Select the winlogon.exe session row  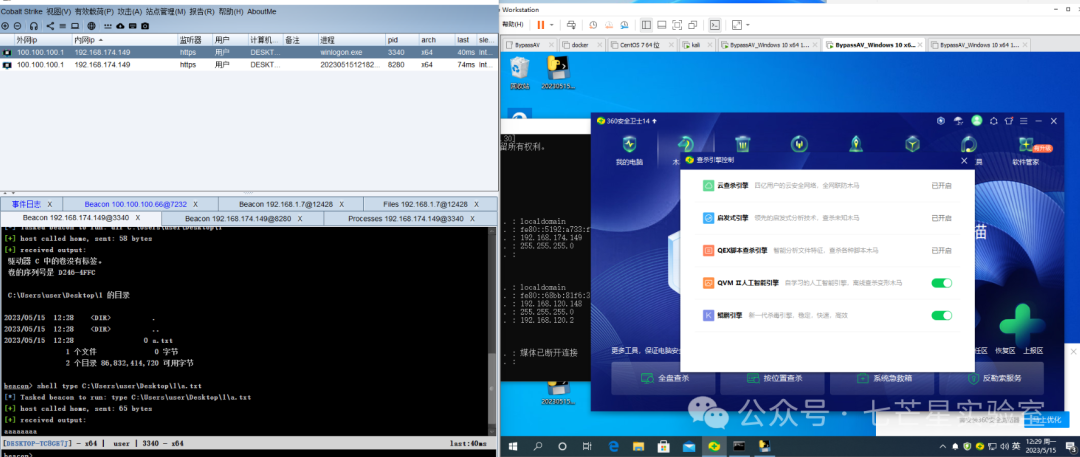249,52
